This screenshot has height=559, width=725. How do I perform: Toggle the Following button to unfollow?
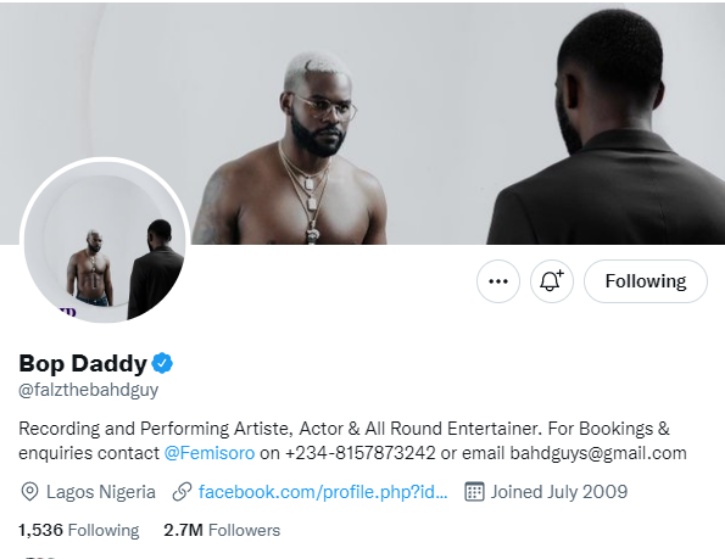coord(645,281)
